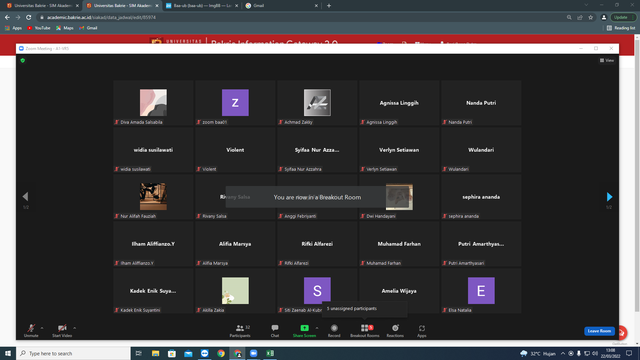
Task: Open Windows notification center
Action: 629,353
